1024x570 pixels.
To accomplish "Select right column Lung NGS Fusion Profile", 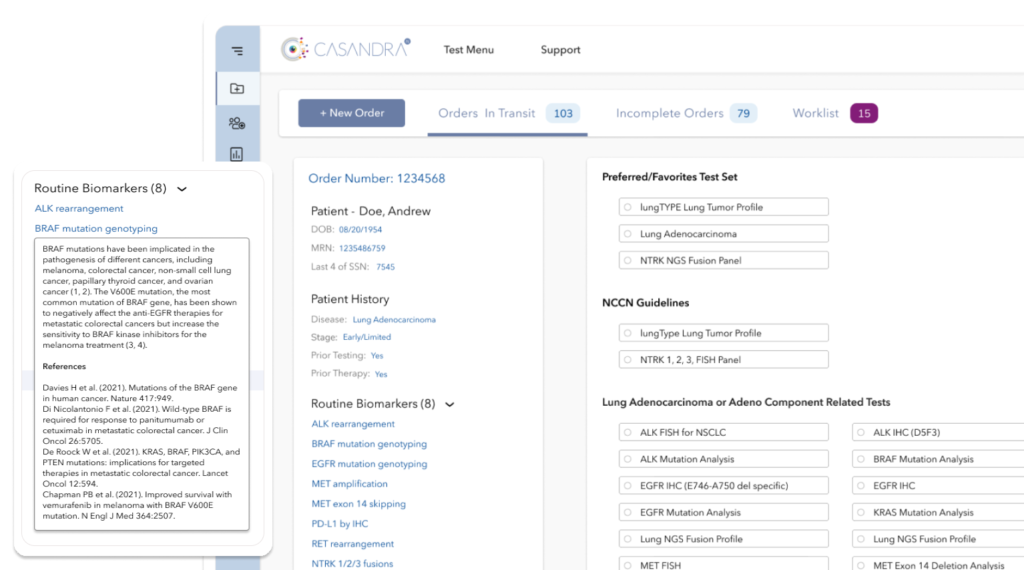I will [x=938, y=539].
